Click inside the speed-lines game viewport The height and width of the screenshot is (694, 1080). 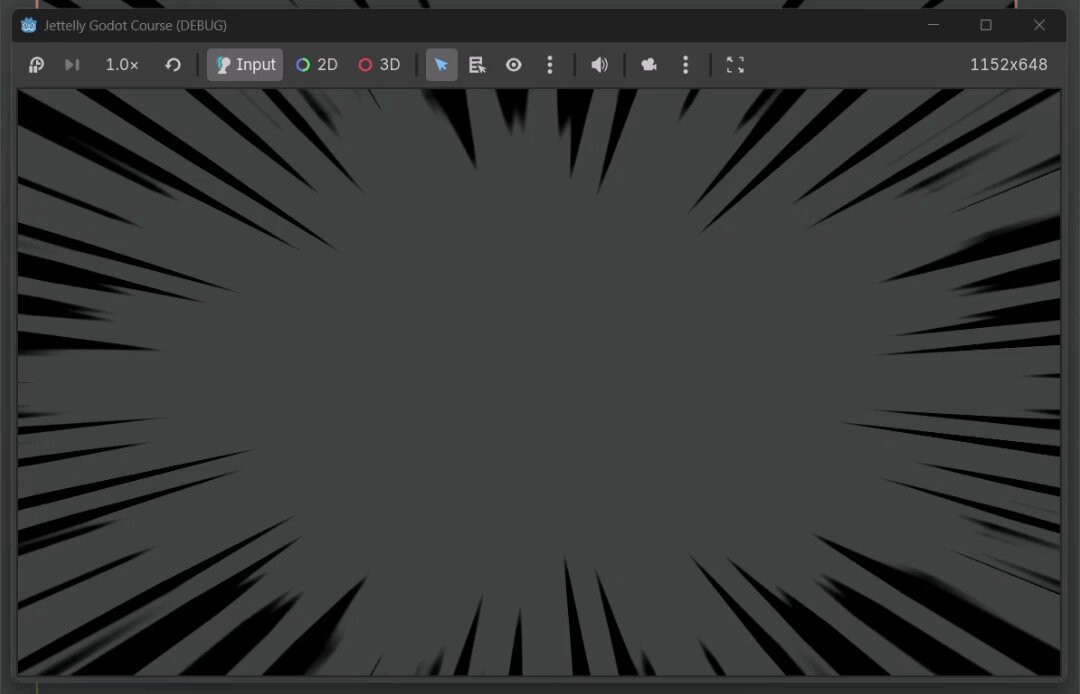pyautogui.click(x=539, y=380)
